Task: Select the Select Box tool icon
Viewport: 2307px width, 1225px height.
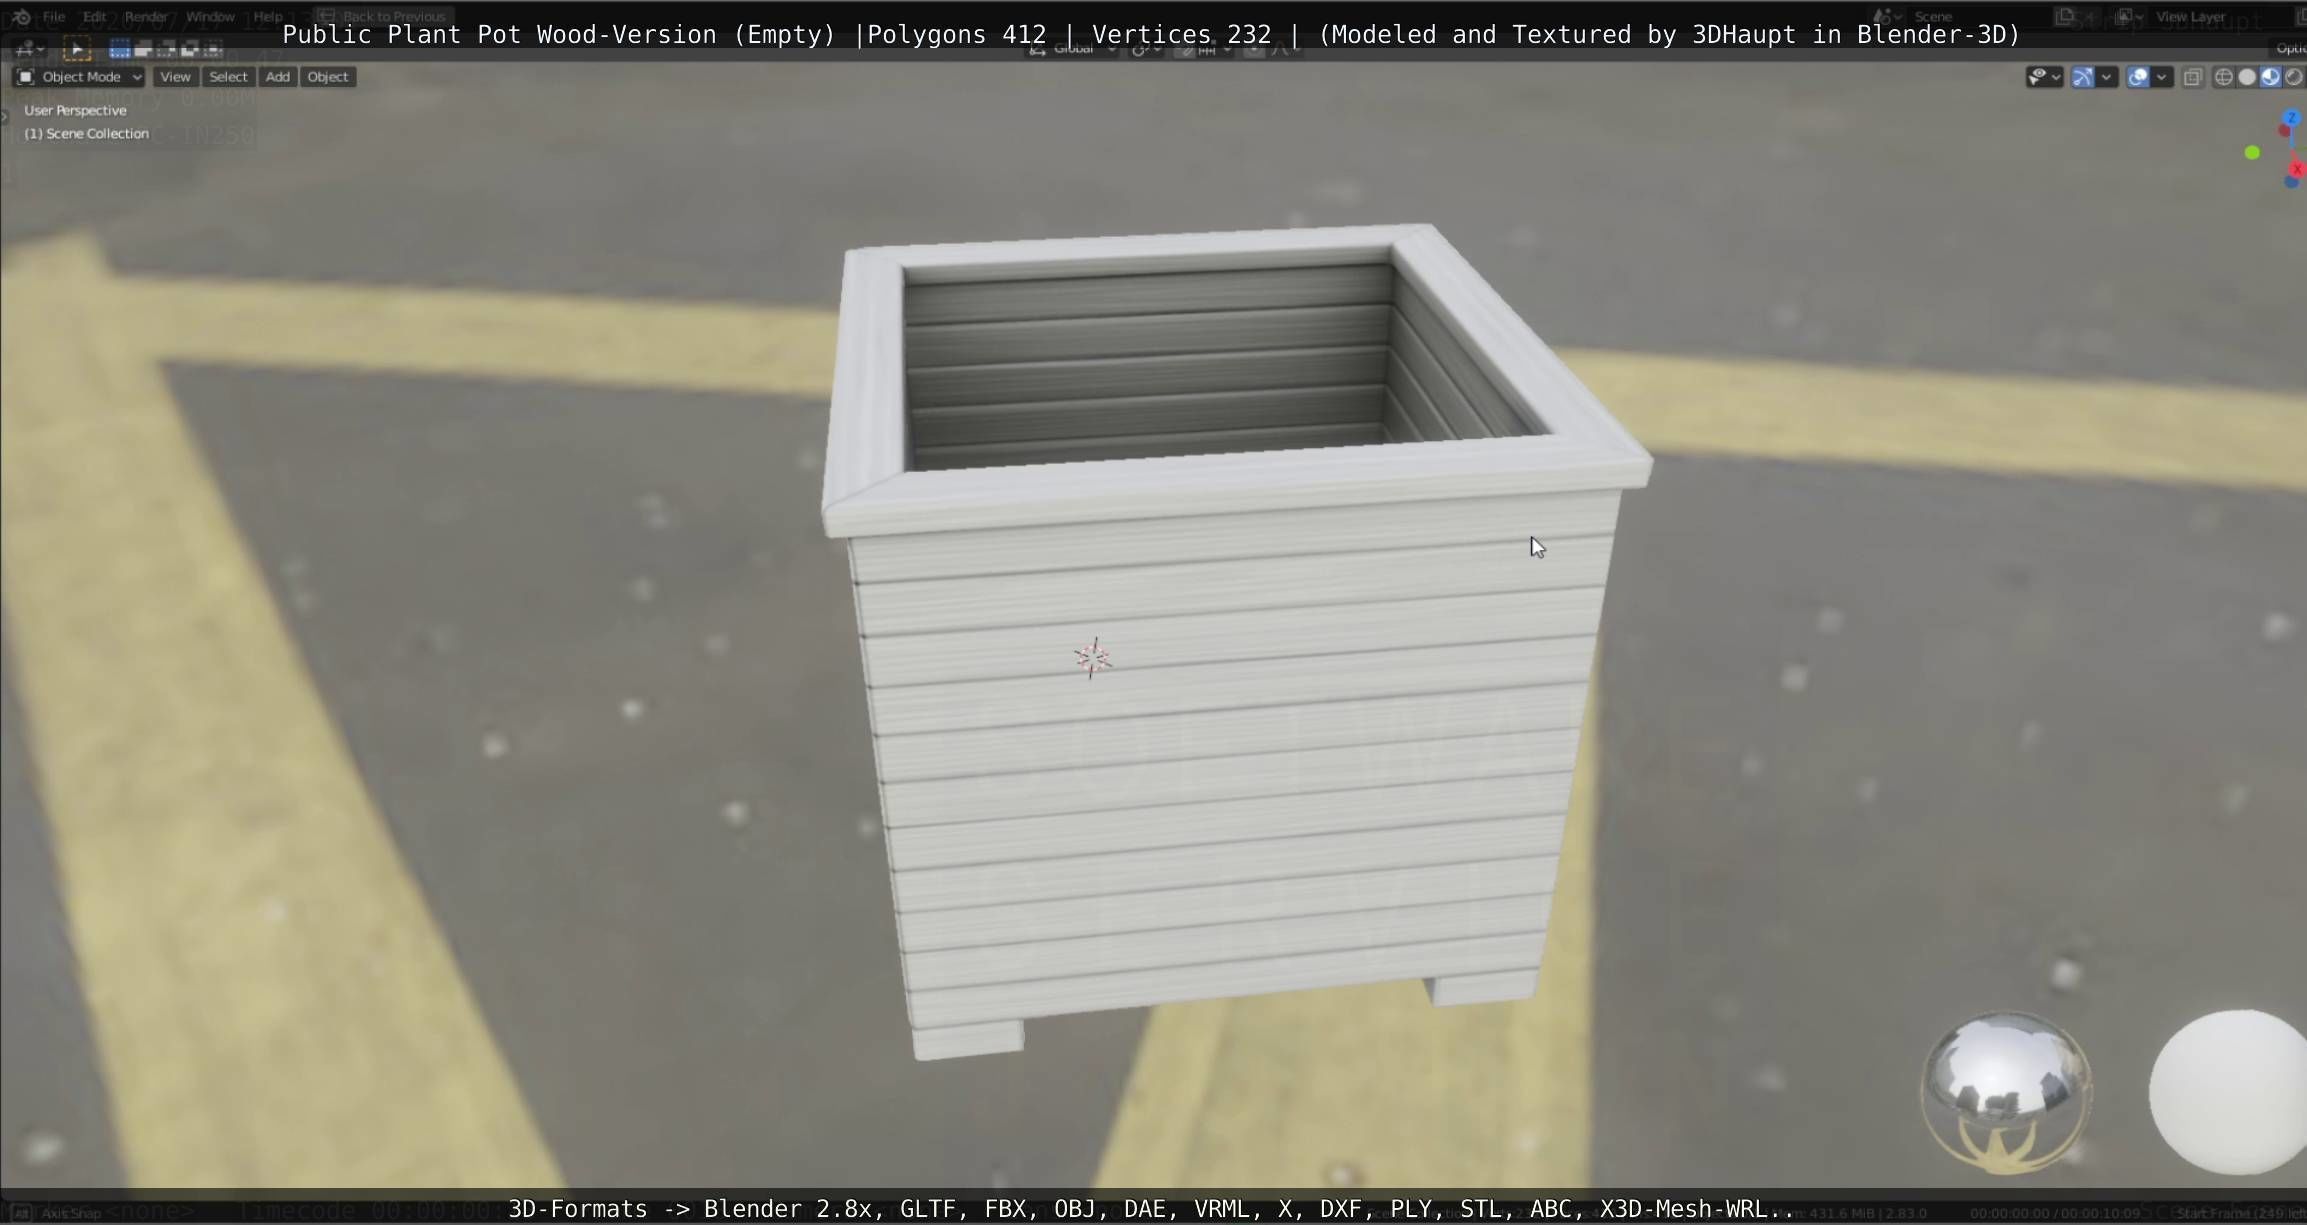Action: coord(77,48)
